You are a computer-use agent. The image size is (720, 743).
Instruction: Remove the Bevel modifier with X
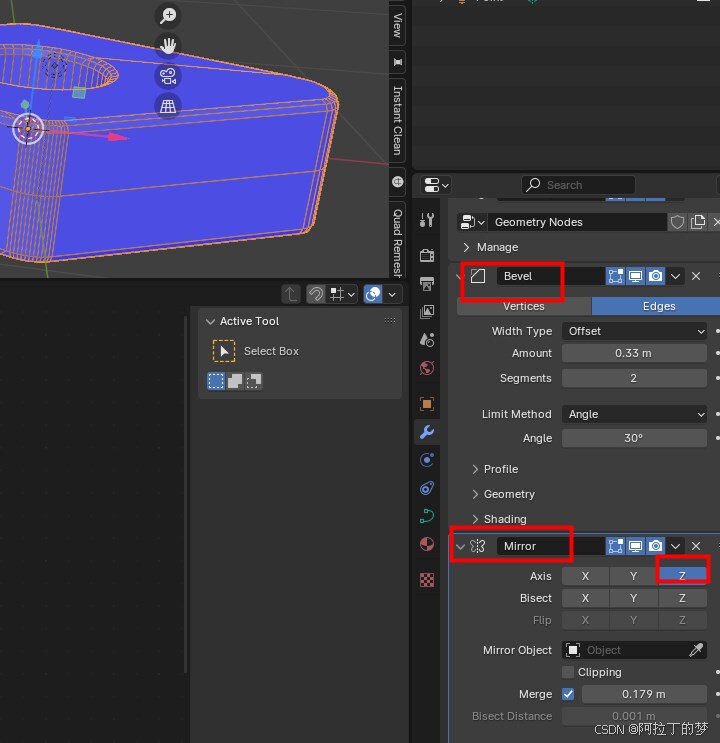coord(696,276)
